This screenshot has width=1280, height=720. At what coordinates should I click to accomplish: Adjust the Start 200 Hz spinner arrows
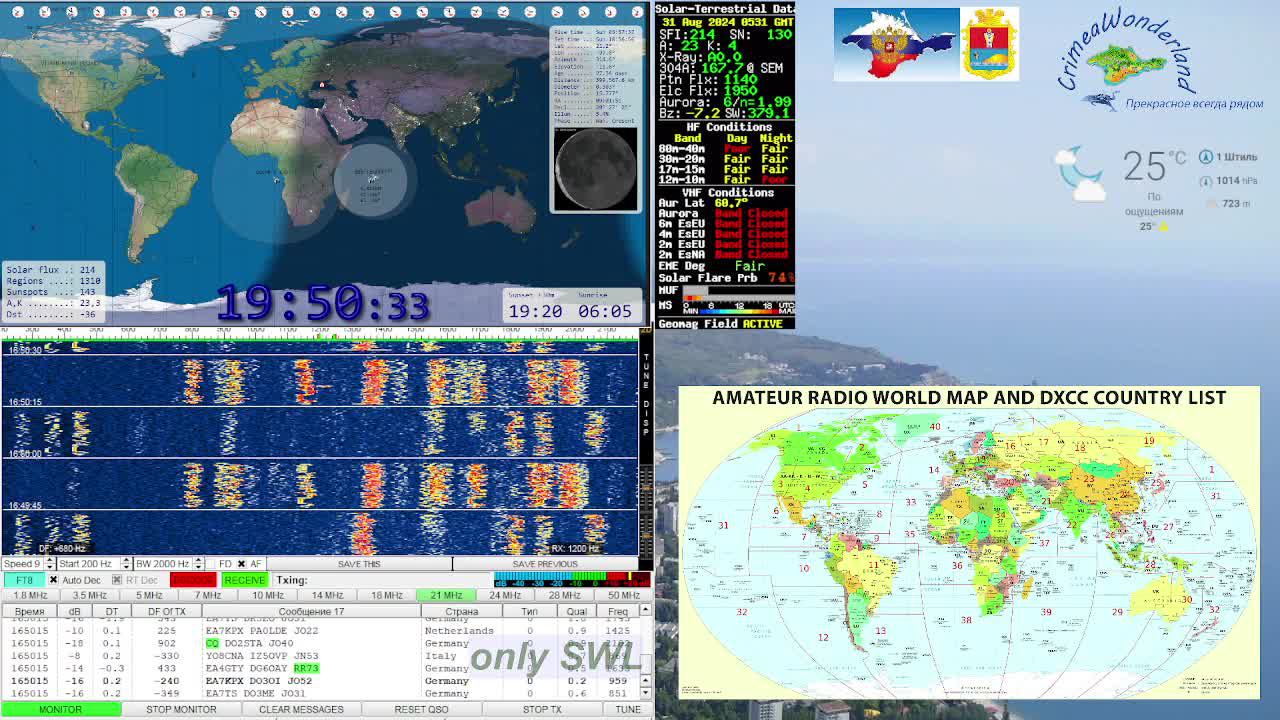[x=125, y=564]
